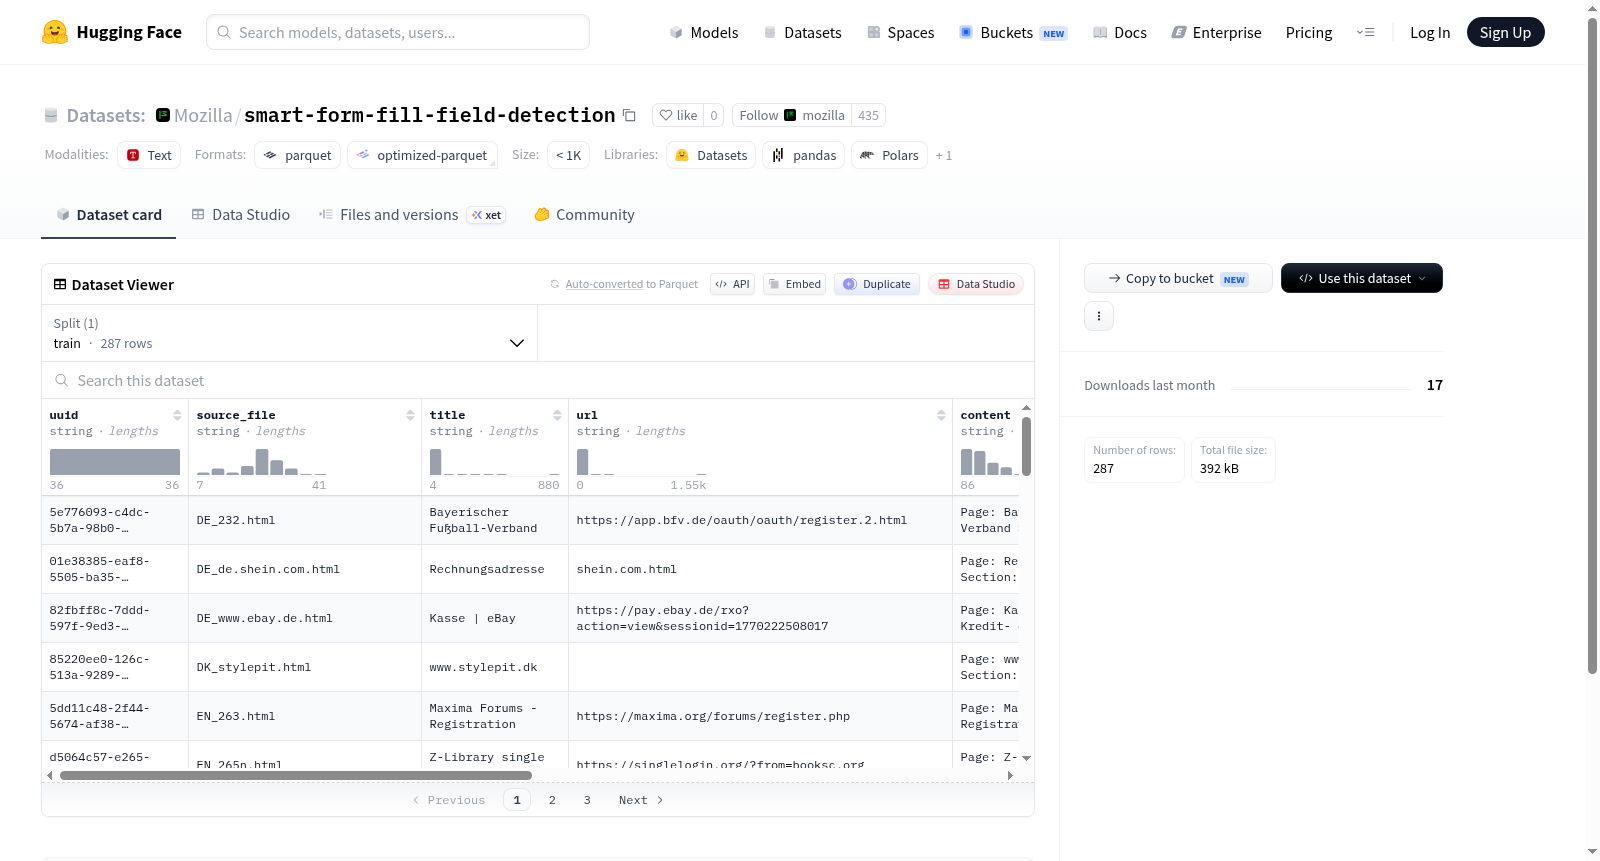Sort the source_file column

410,415
